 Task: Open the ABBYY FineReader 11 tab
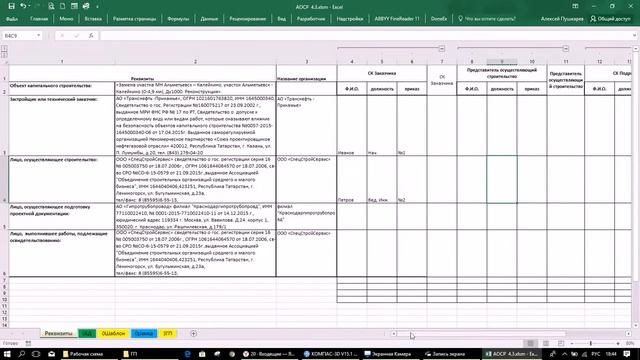coord(397,19)
